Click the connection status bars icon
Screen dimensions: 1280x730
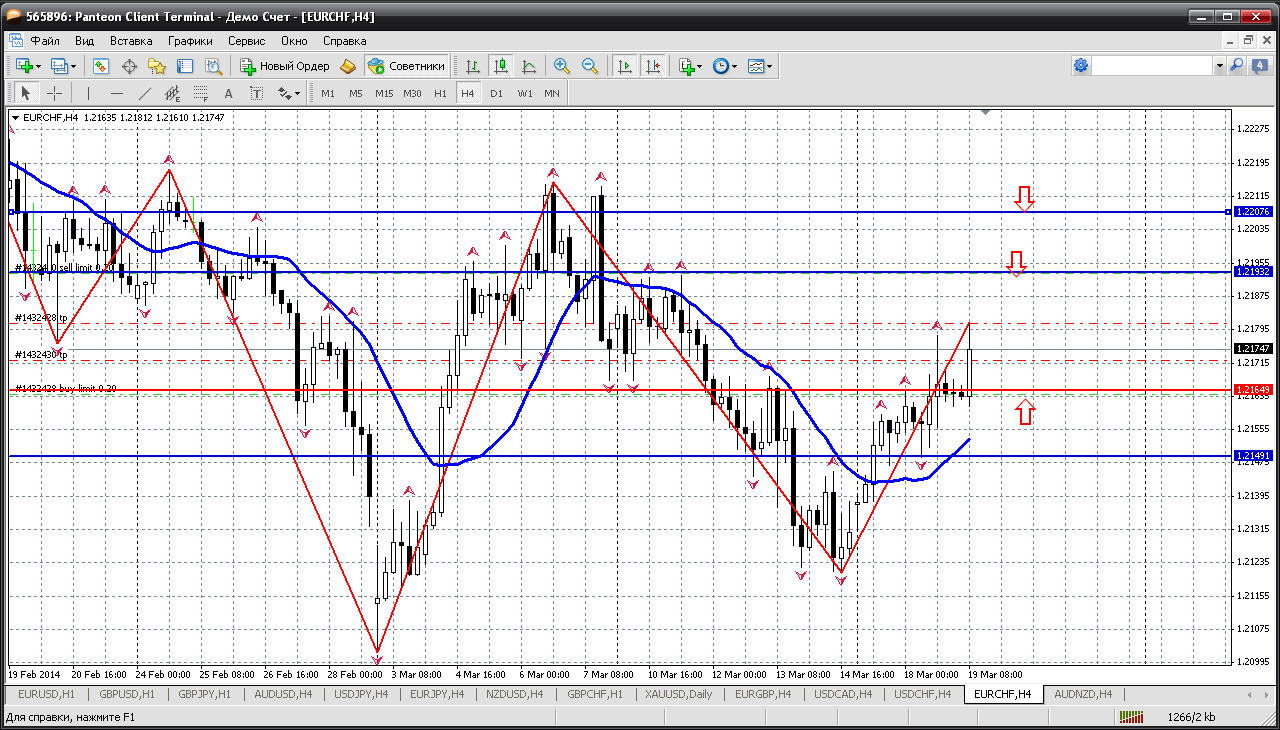tap(1132, 717)
